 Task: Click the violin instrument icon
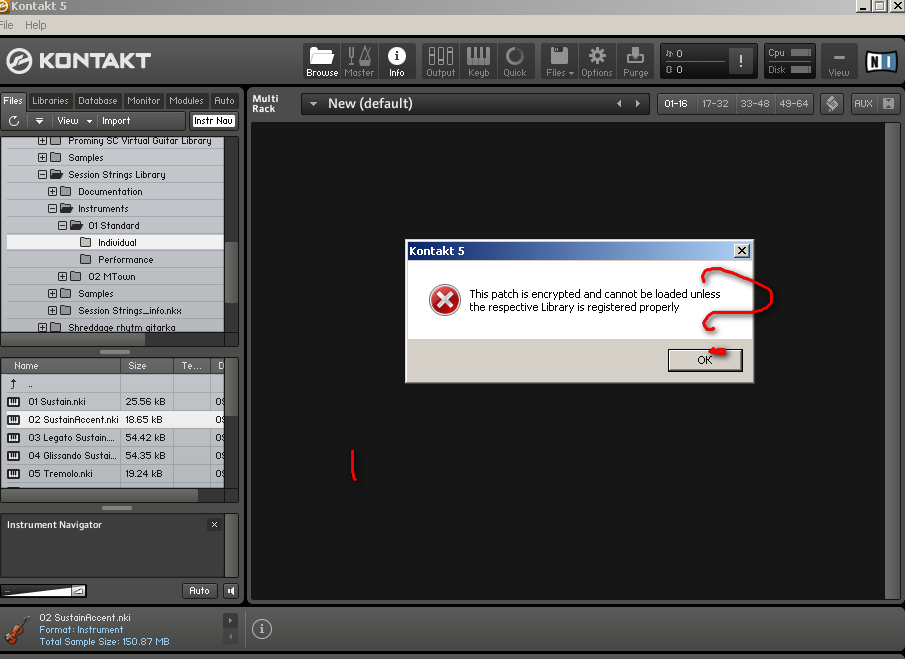(17, 630)
